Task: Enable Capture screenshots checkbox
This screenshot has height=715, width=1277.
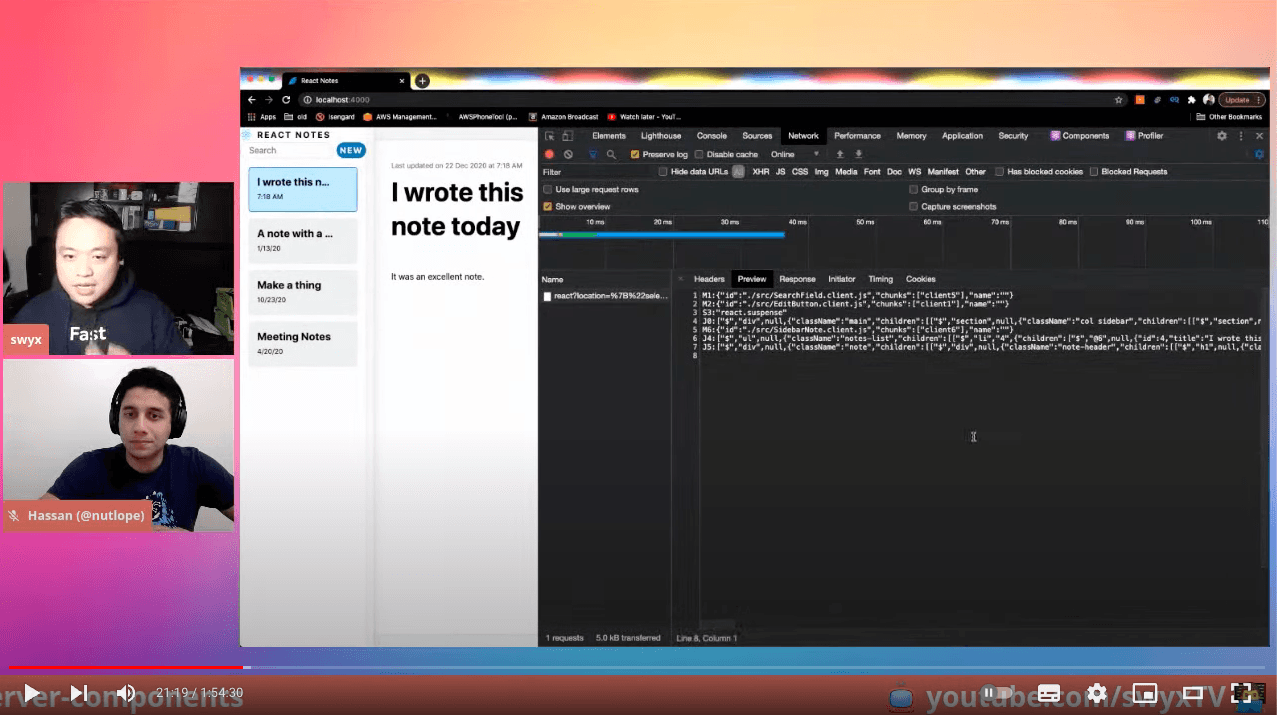Action: (x=912, y=206)
